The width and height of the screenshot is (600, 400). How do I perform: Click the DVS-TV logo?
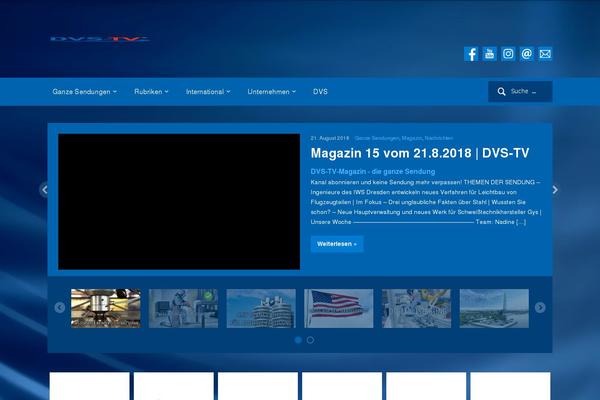coord(99,39)
